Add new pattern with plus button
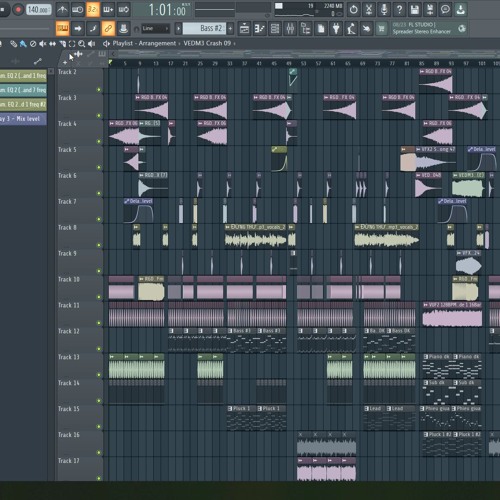The height and width of the screenshot is (500, 500). pos(230,29)
